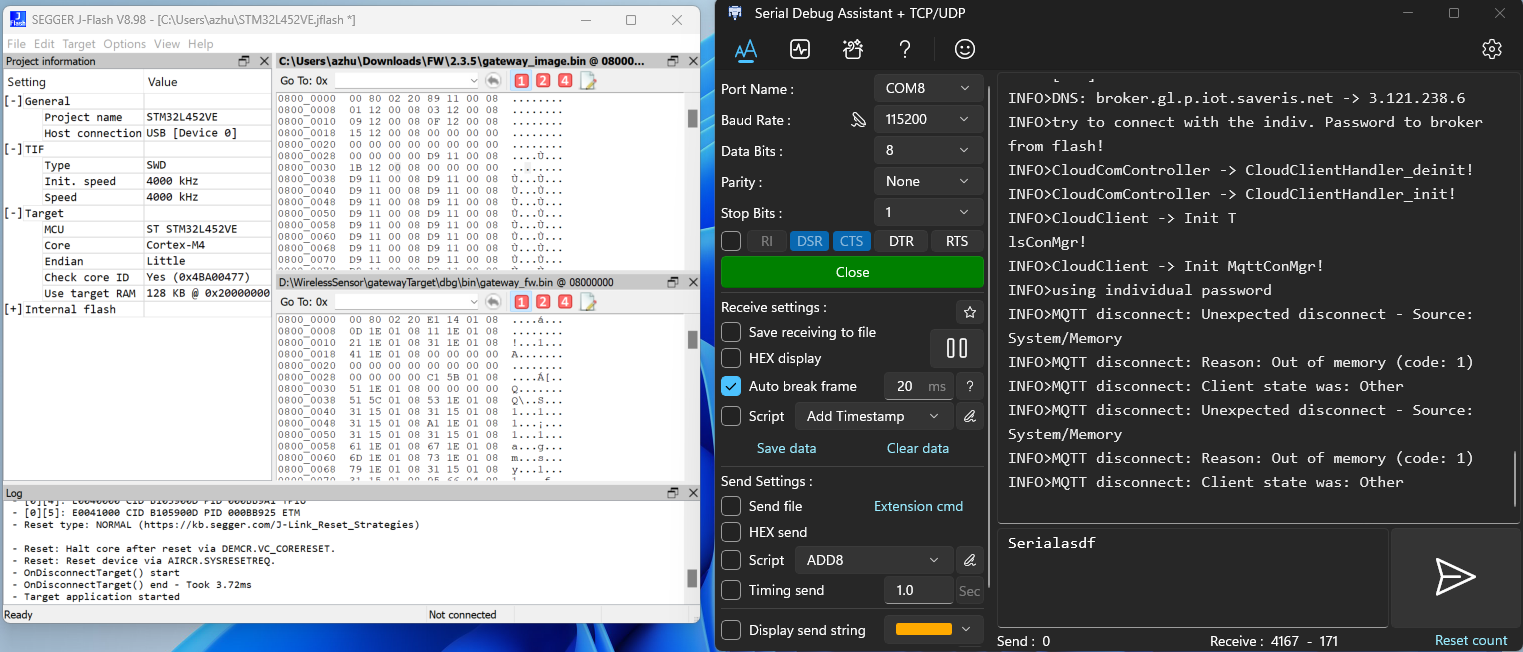Screen dimensions: 1523x652
Task: Toggle the checkbox left of the RI indicator
Action: point(731,241)
